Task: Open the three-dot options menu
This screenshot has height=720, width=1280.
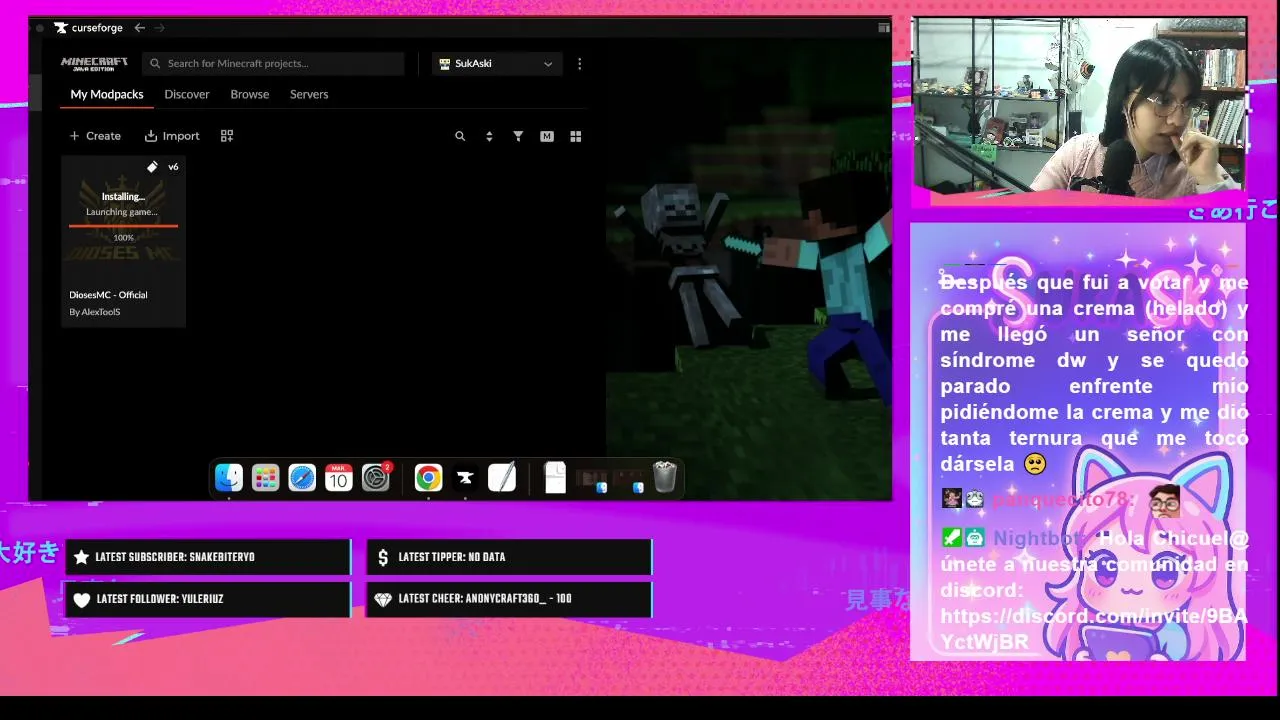Action: click(579, 63)
